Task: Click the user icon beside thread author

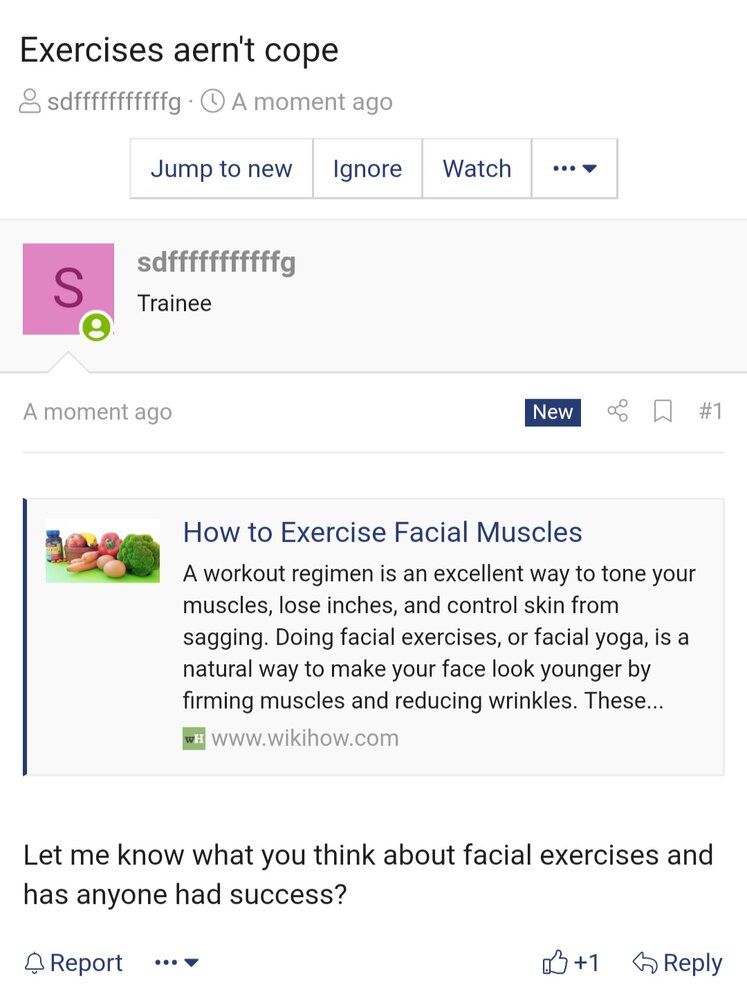Action: pos(30,101)
